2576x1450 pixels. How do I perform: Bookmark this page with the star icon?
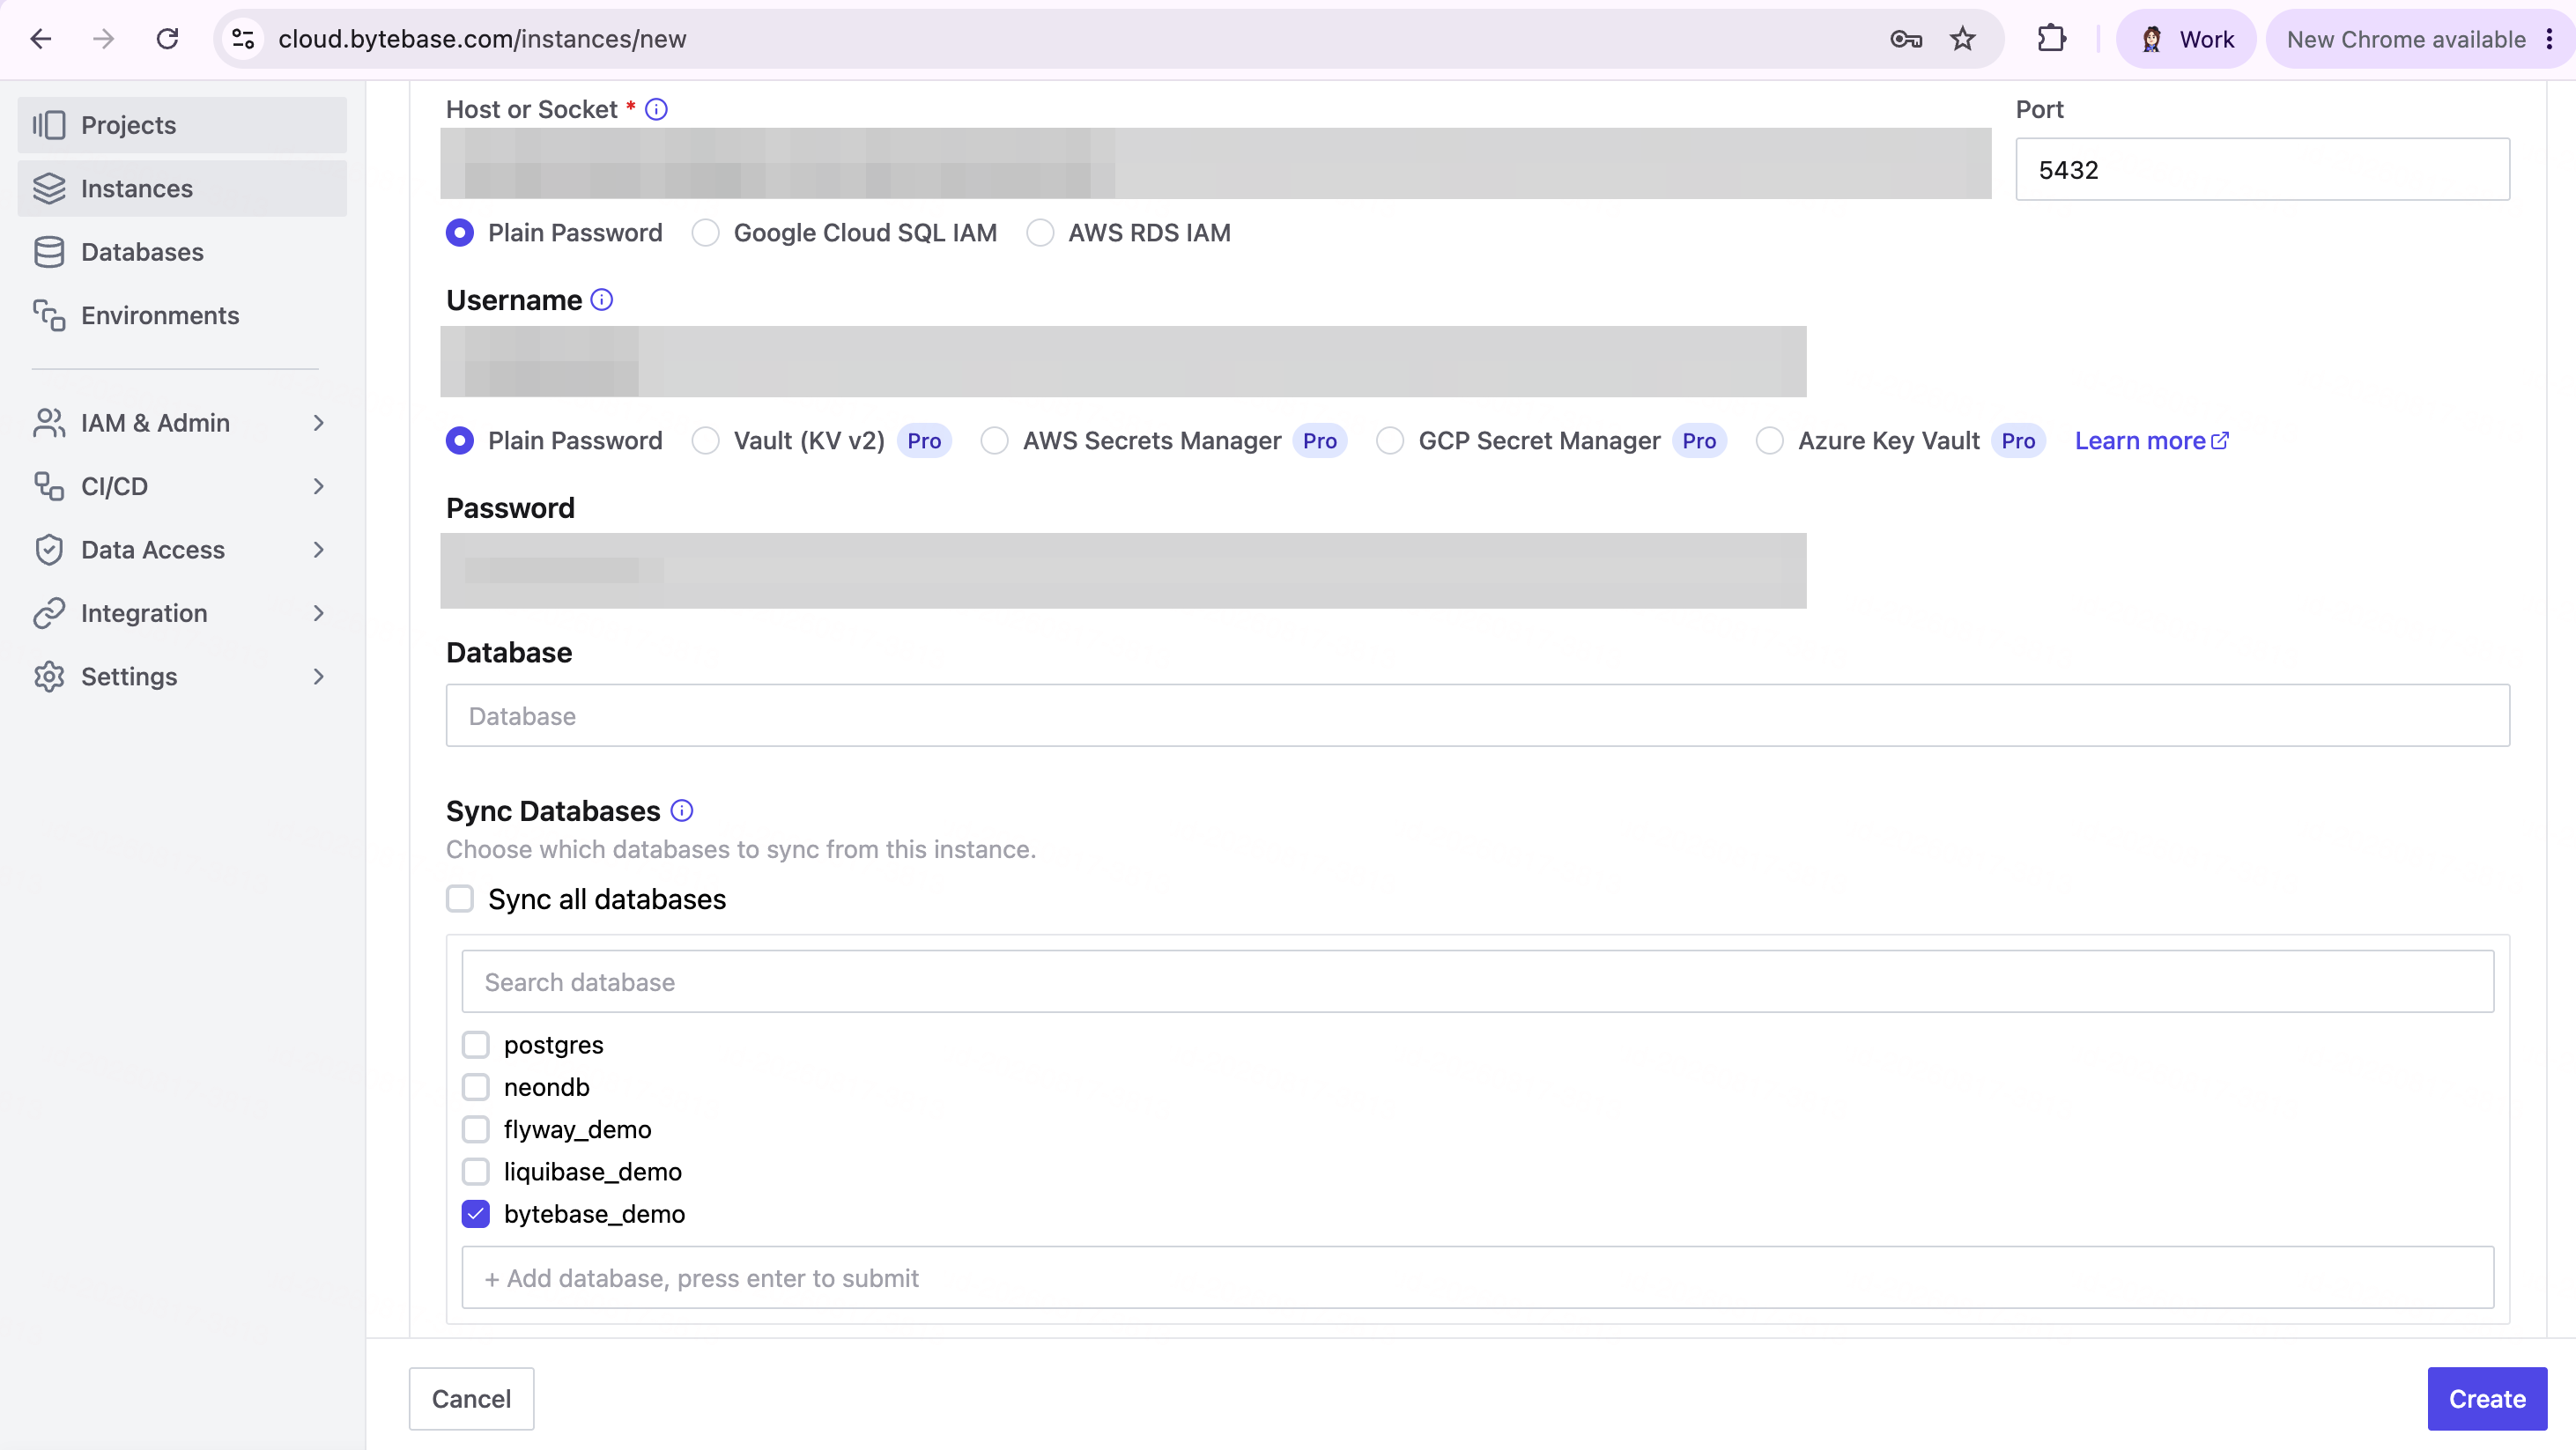coord(1963,39)
